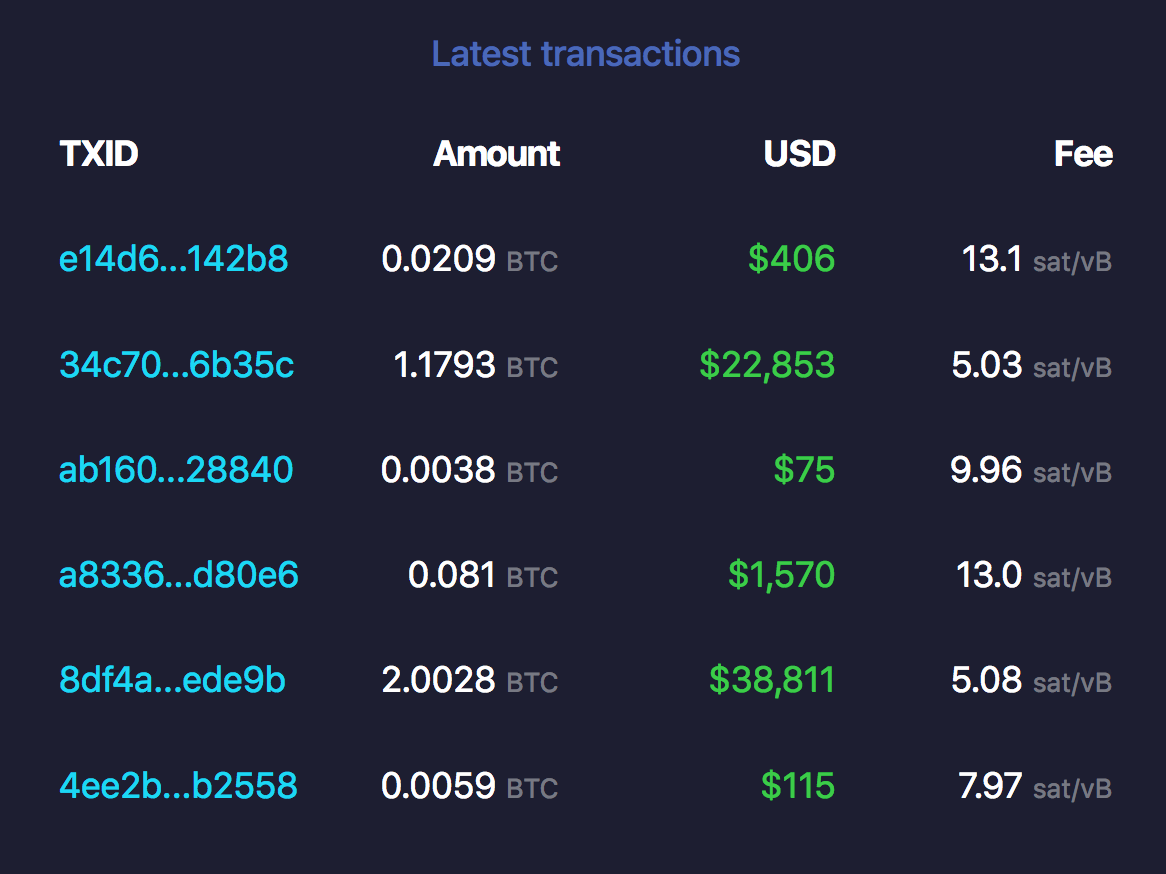Screen dimensions: 1166x874
Task: Click the USD column header
Action: [x=799, y=154]
